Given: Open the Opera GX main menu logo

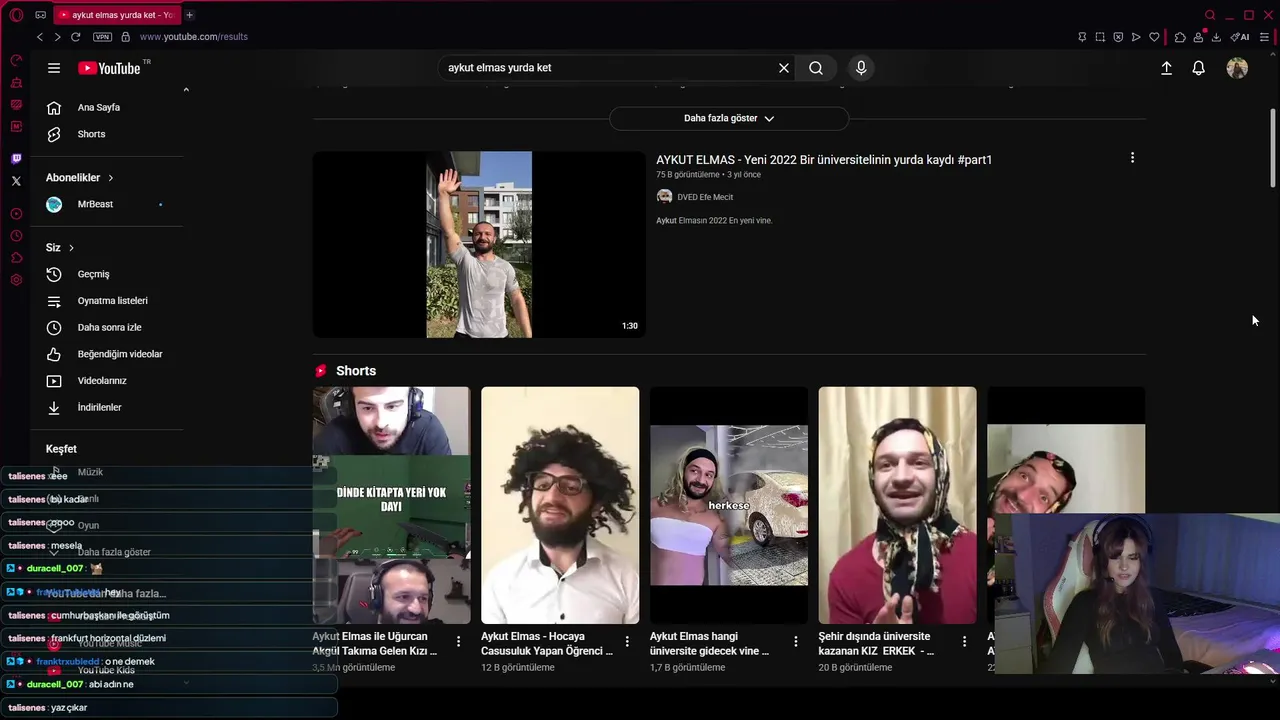Looking at the screenshot, I should coord(16,15).
